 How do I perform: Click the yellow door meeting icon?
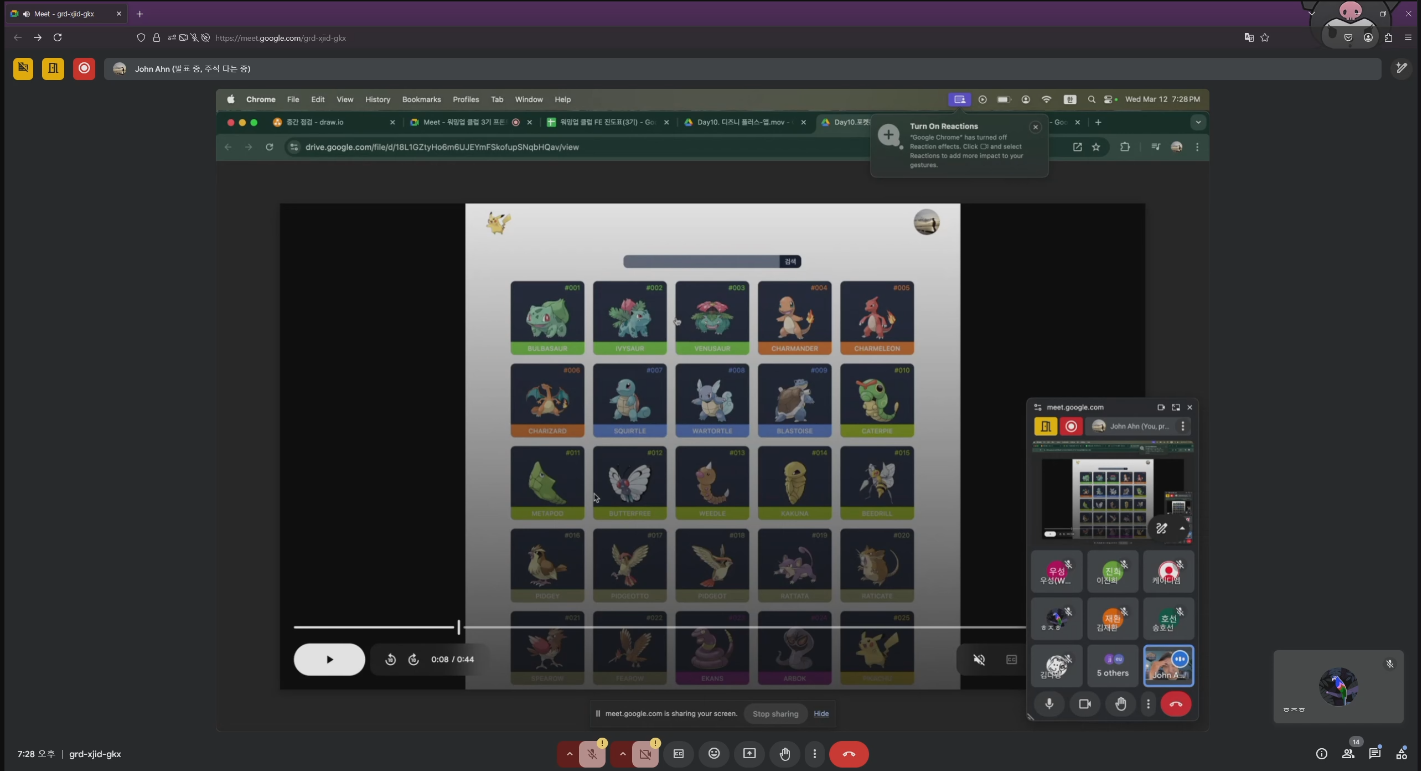53,68
